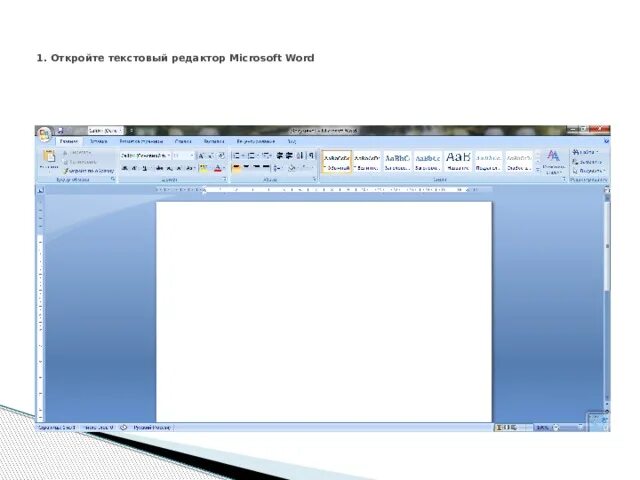Click the zoom slider in the status bar
The width and height of the screenshot is (640, 480).
[x=567, y=427]
